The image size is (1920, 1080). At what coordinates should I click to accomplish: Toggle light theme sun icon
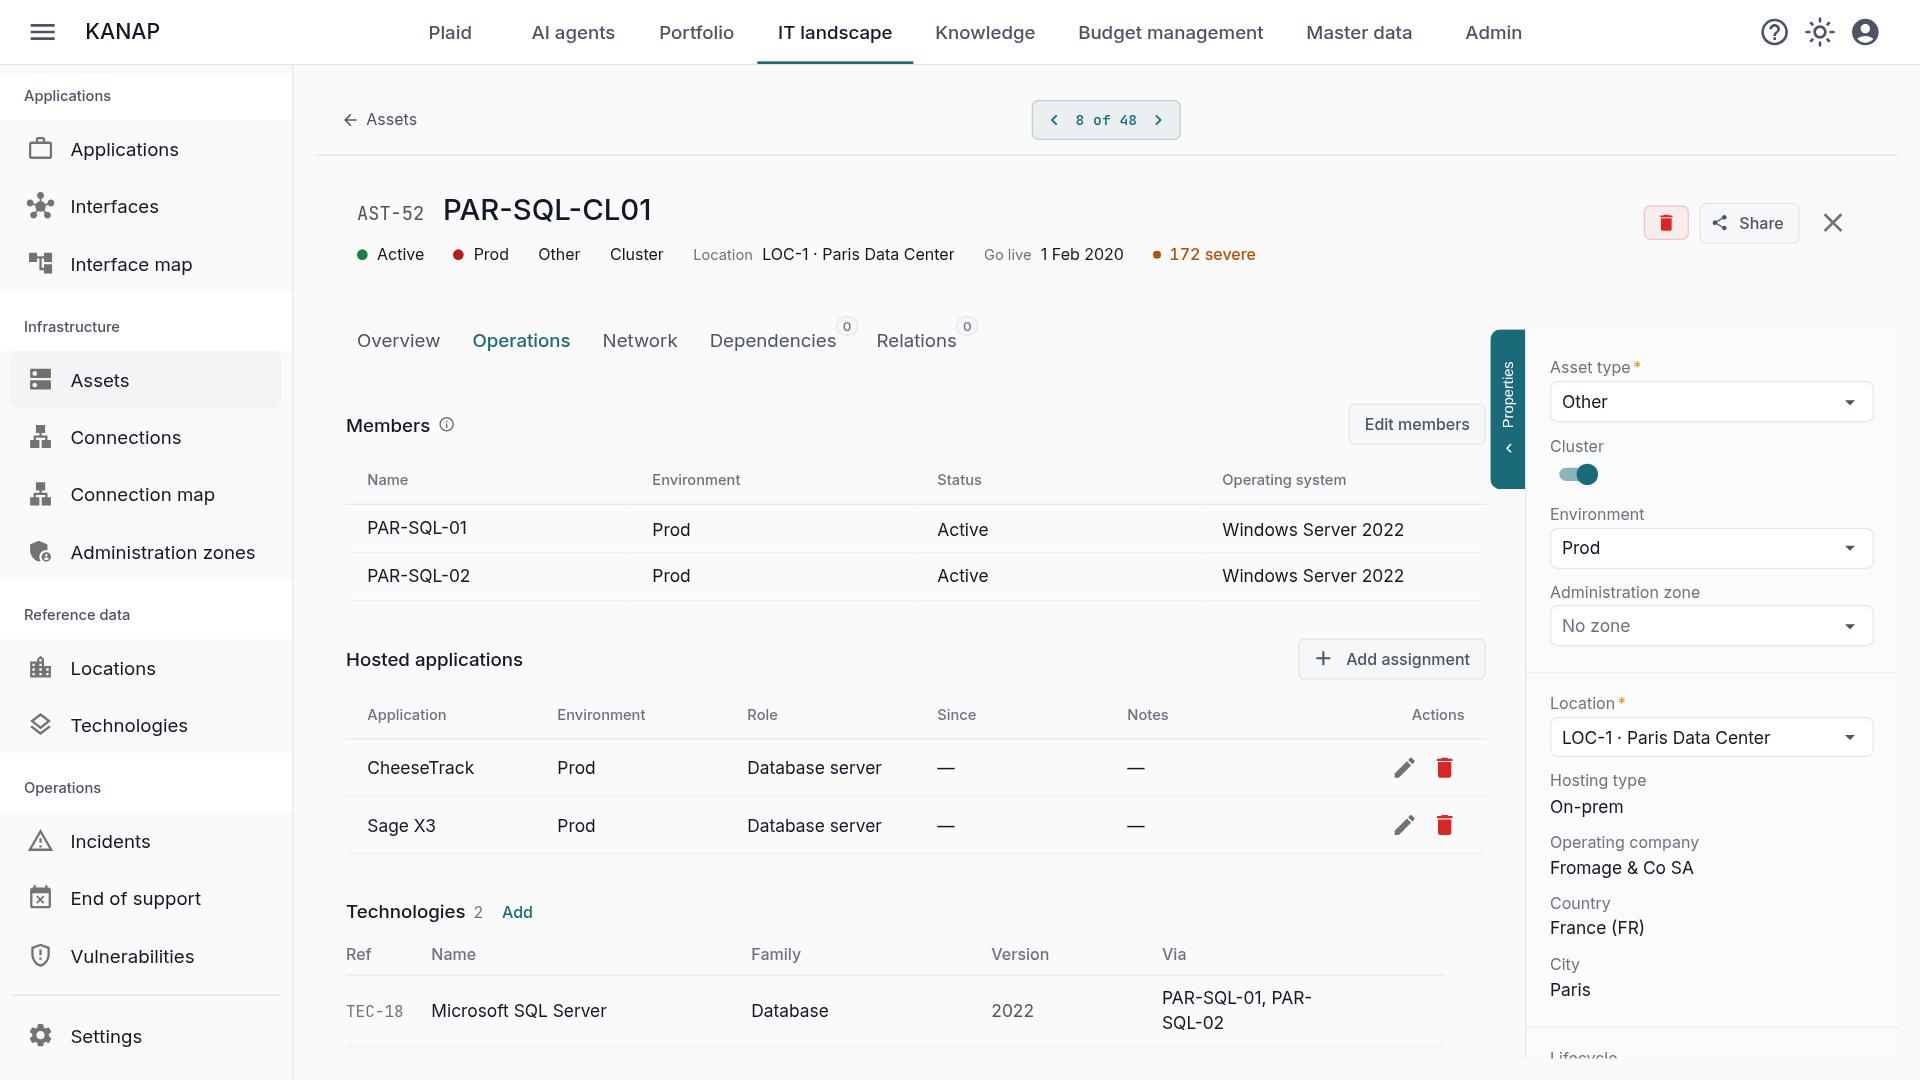pyautogui.click(x=1820, y=32)
